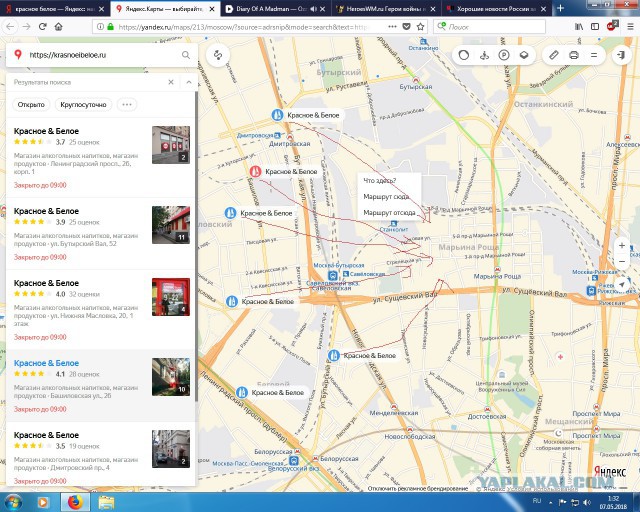
Task: Click the Красное & Белое pin near Дмитровская station
Action: point(278,115)
